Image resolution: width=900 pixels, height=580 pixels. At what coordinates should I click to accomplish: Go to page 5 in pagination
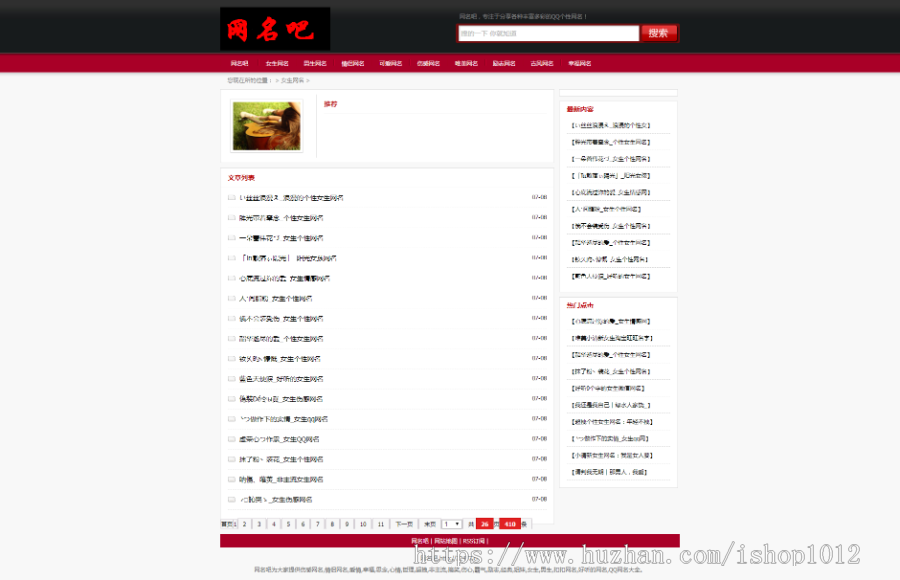pyautogui.click(x=288, y=524)
